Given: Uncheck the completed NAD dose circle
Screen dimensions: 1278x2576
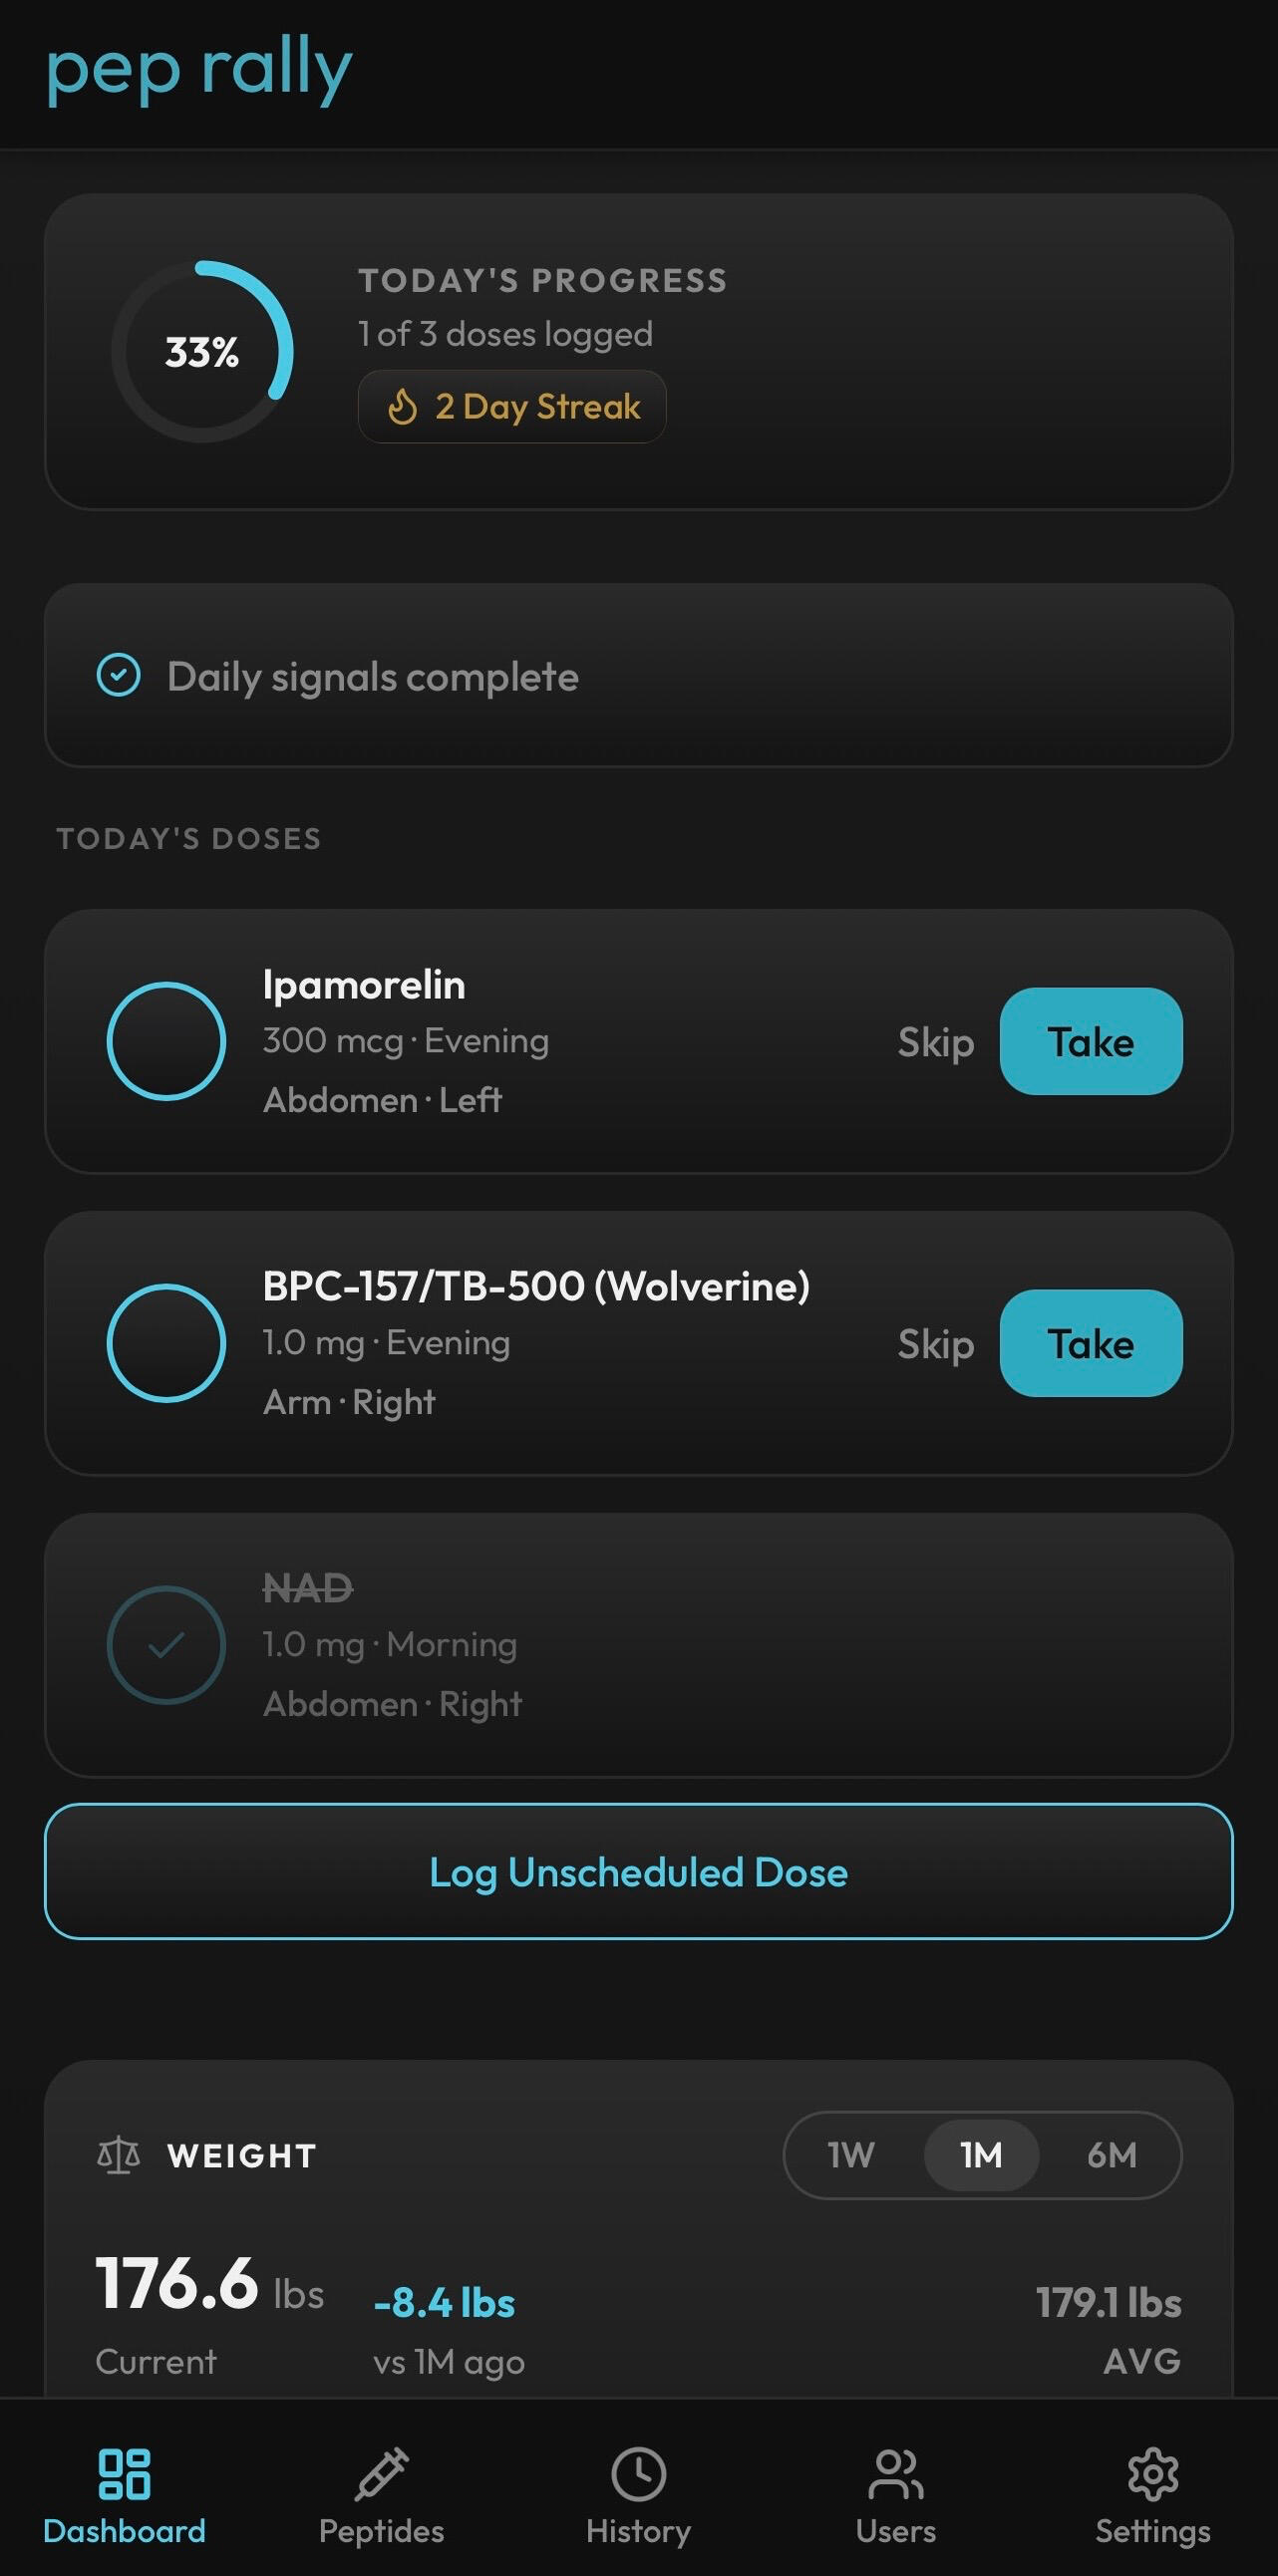Looking at the screenshot, I should point(166,1645).
